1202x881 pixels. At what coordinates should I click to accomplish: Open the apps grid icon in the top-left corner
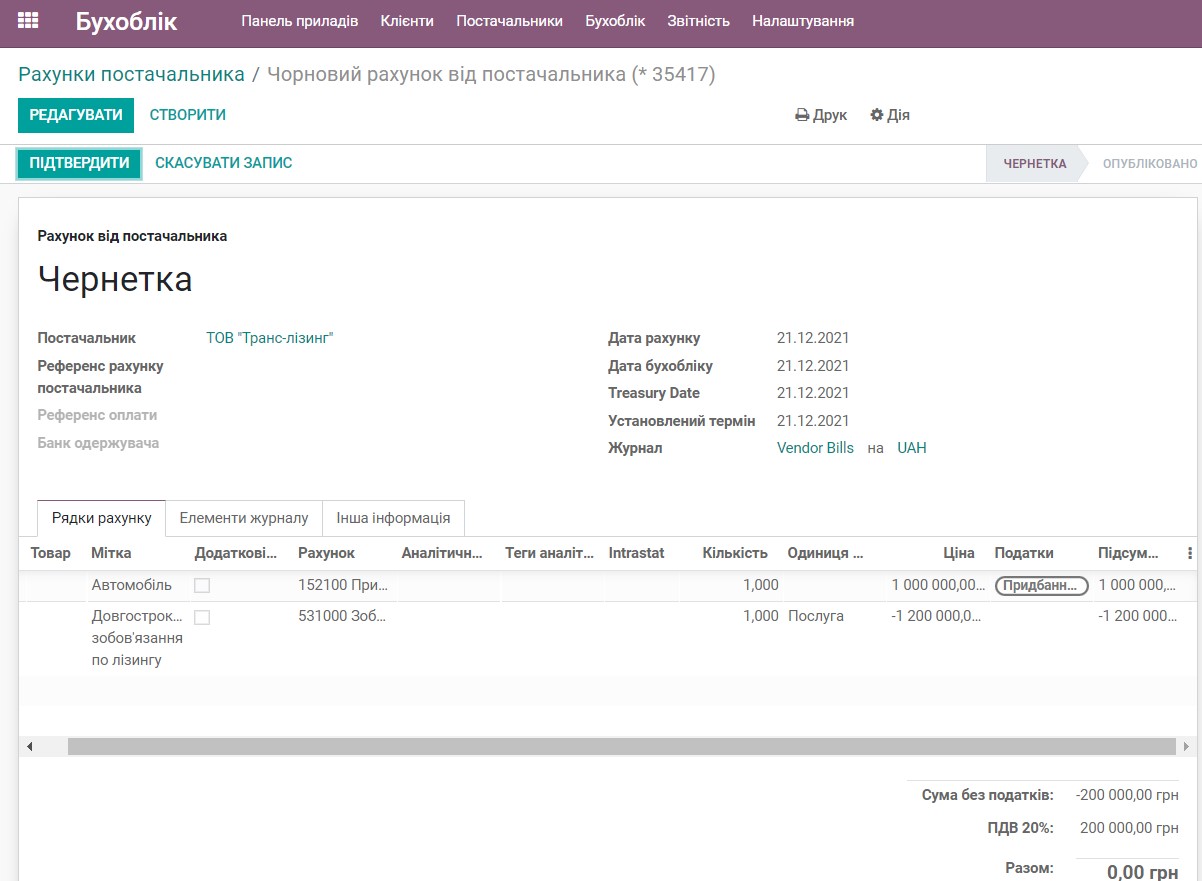[27, 20]
